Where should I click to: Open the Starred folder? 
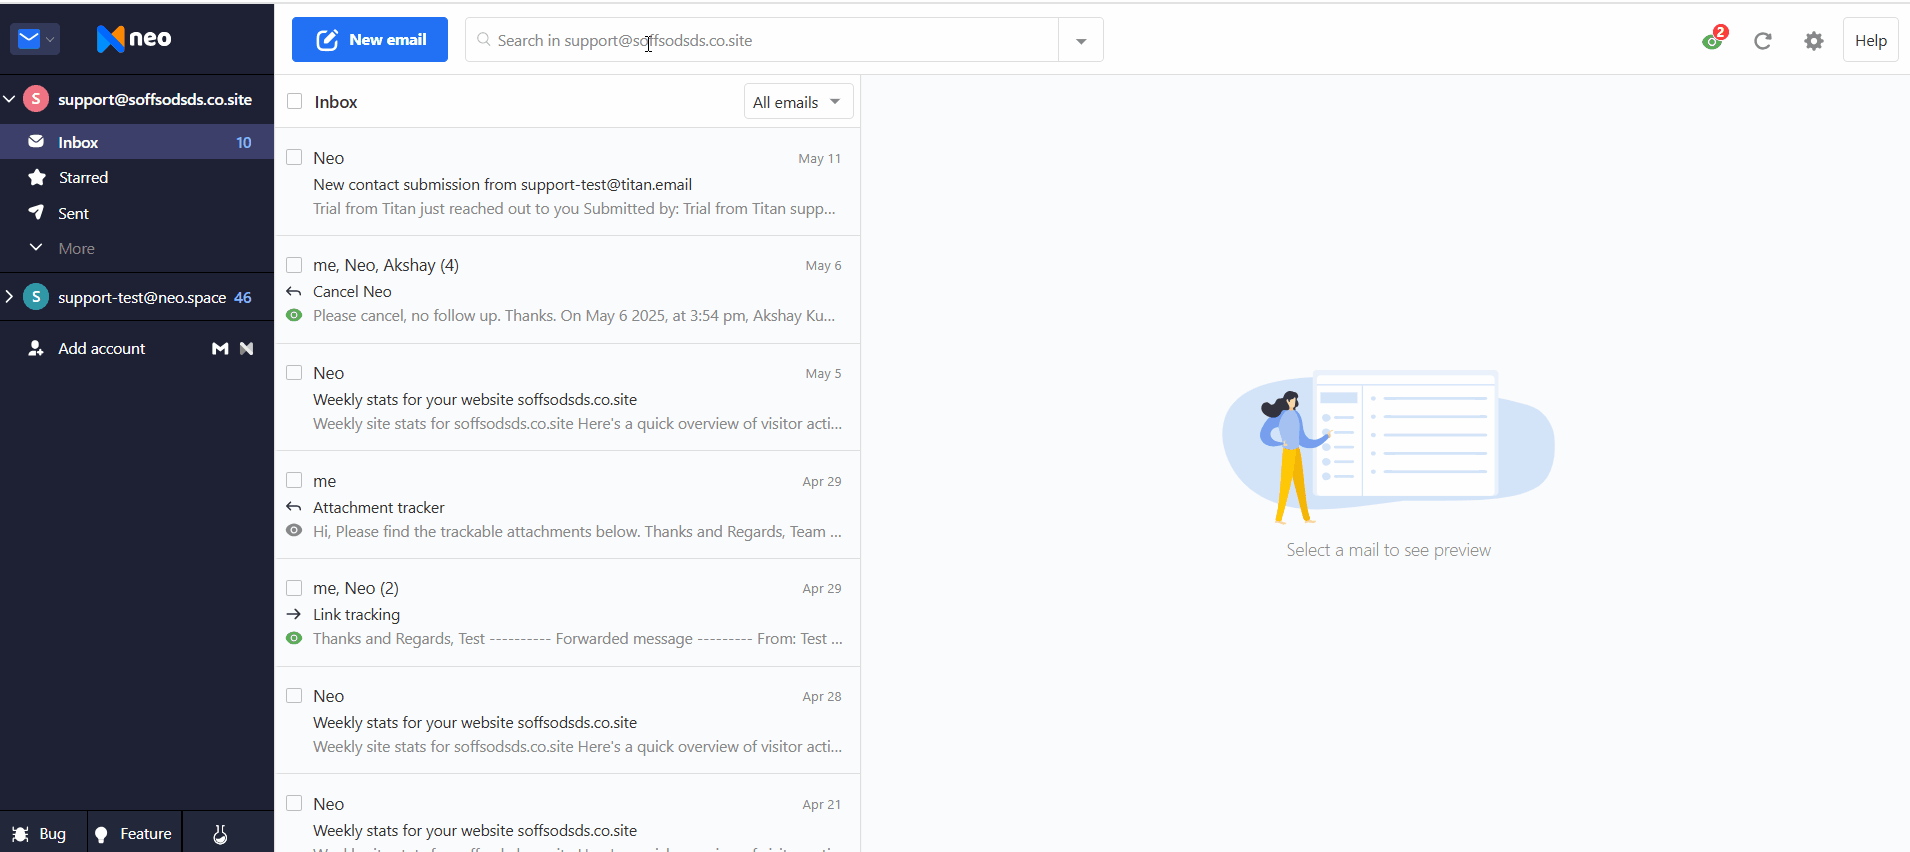point(137,177)
